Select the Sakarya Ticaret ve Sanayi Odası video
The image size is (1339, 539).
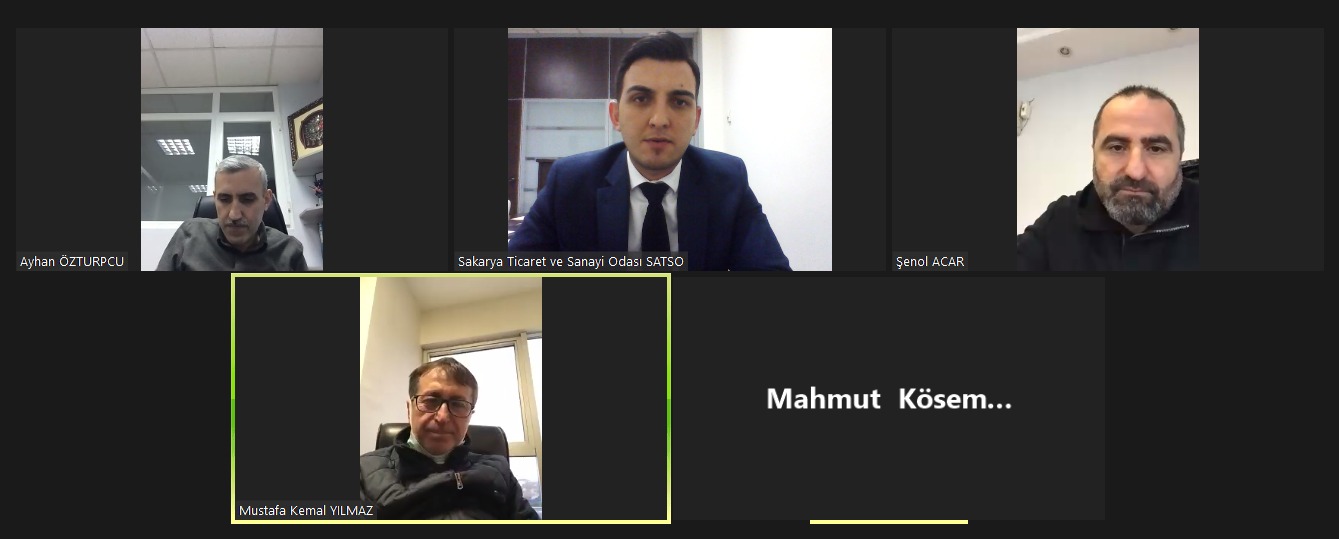click(670, 149)
